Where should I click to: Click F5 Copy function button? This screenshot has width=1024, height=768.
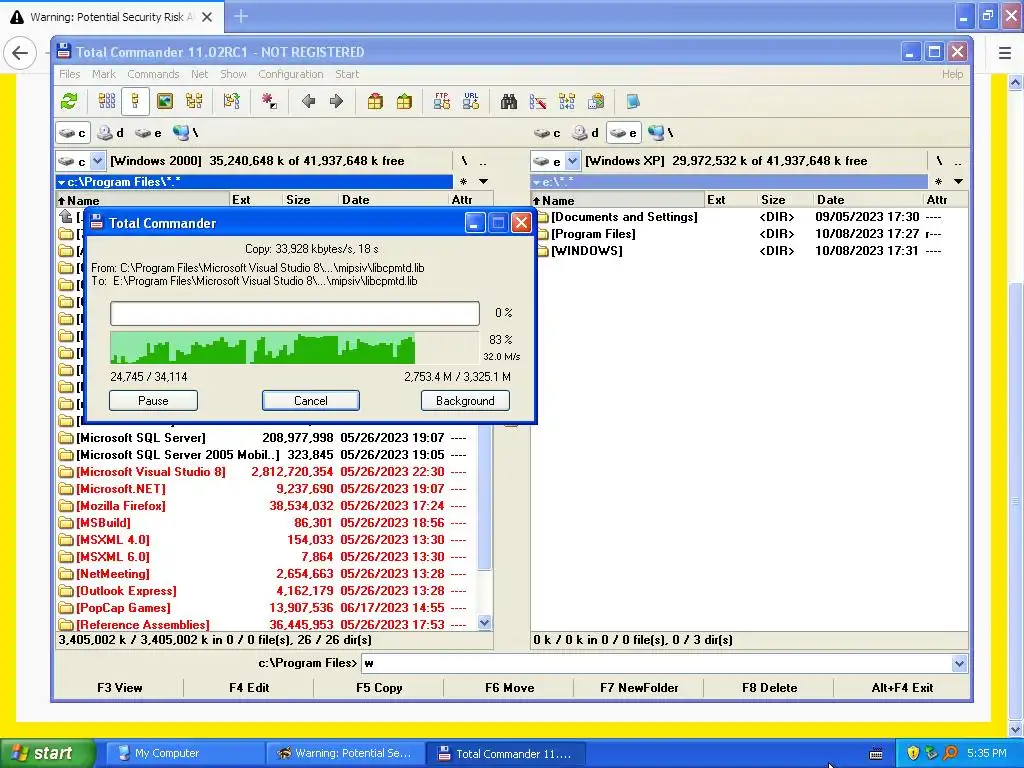379,688
